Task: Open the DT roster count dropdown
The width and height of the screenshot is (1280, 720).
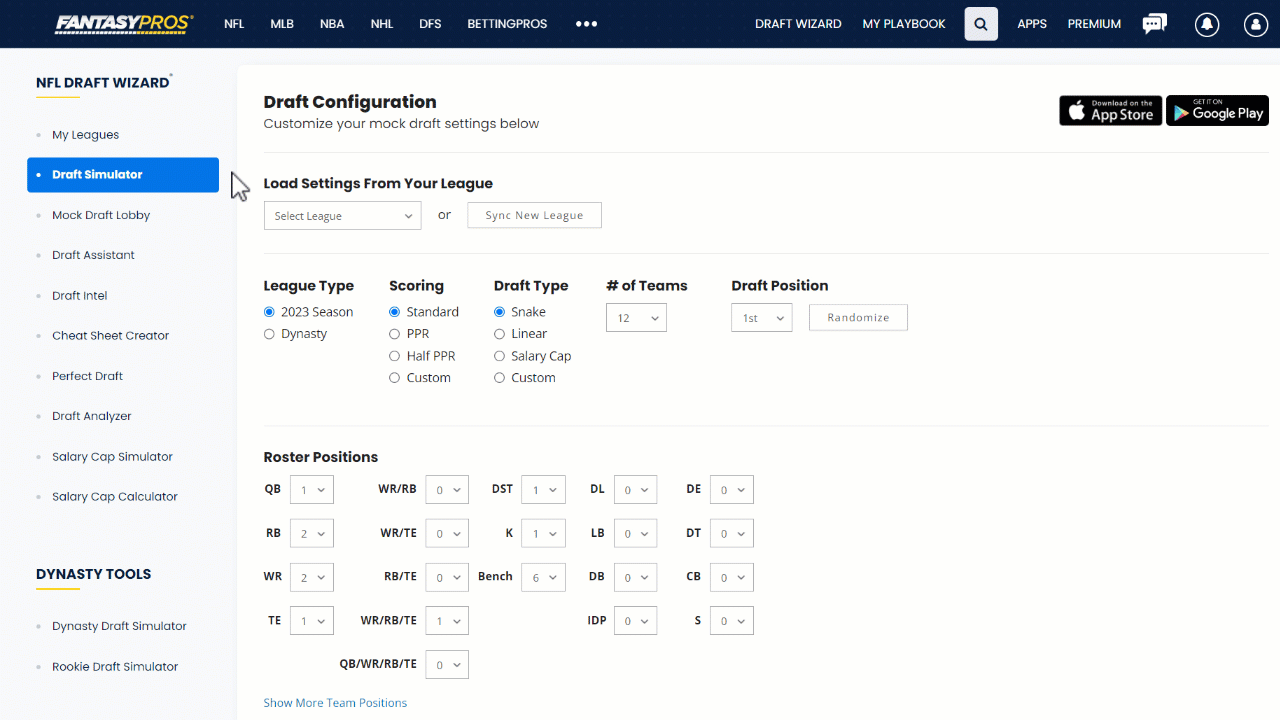Action: pyautogui.click(x=731, y=534)
